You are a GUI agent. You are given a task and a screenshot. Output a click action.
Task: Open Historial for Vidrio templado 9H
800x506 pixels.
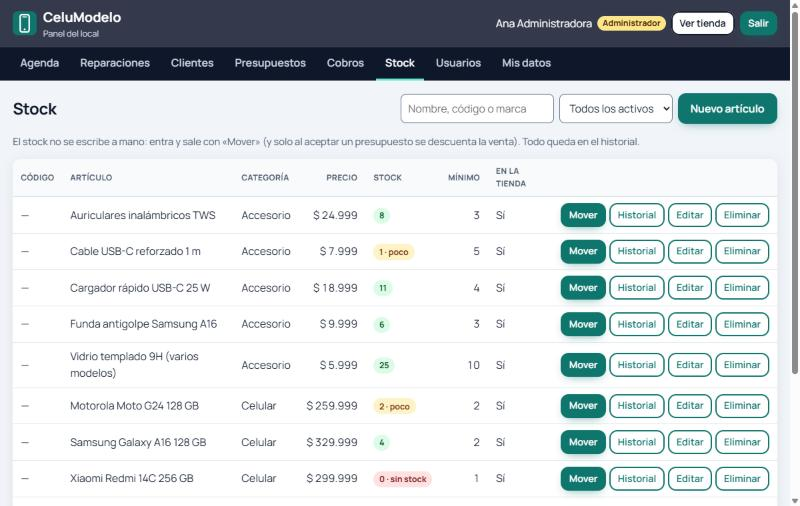pyautogui.click(x=637, y=365)
